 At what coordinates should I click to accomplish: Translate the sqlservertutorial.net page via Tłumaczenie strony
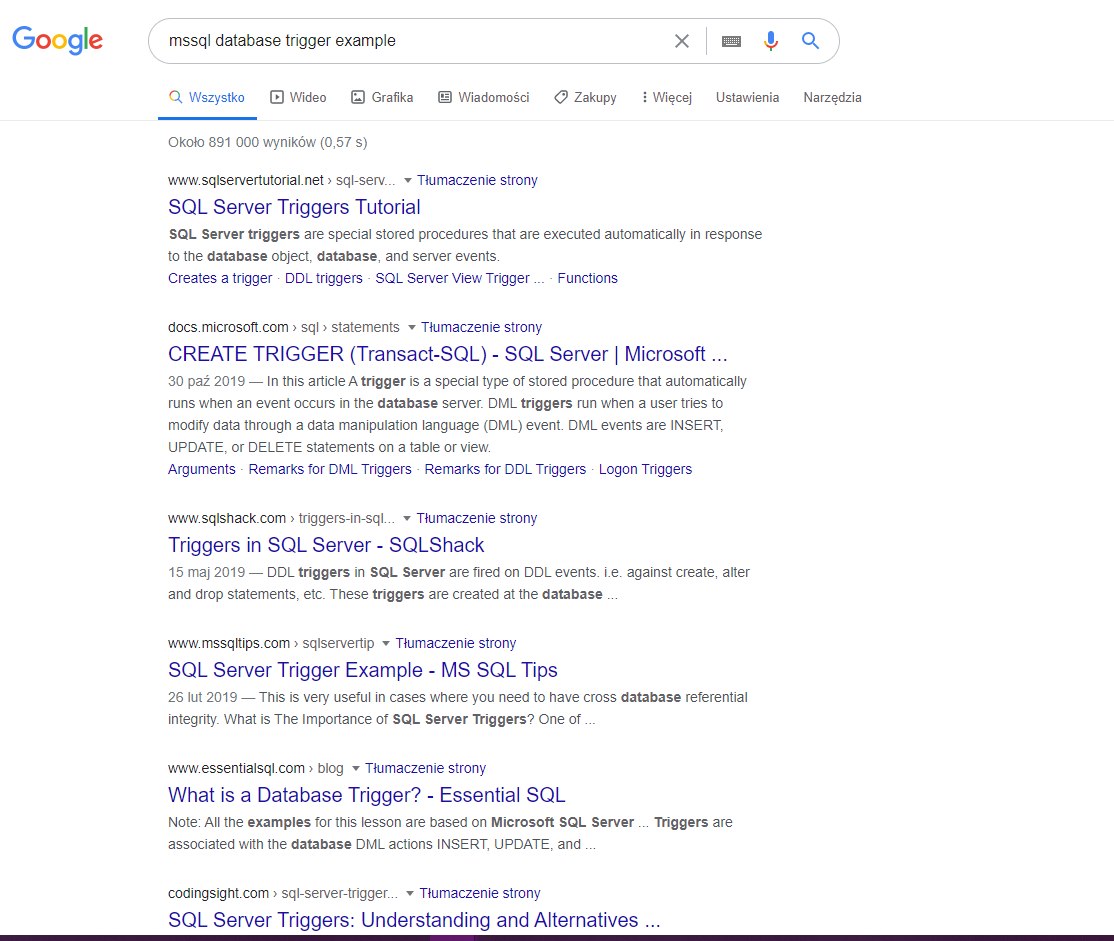coord(477,181)
